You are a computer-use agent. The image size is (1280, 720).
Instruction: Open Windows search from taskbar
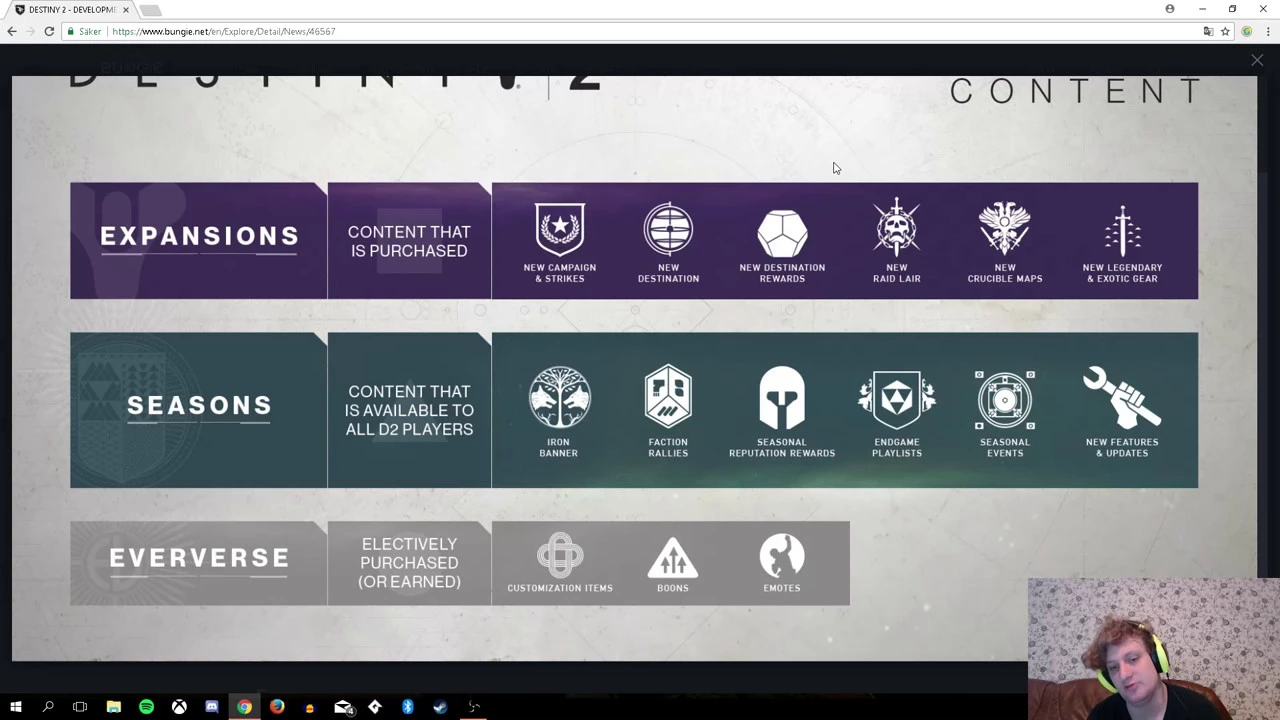(47, 707)
